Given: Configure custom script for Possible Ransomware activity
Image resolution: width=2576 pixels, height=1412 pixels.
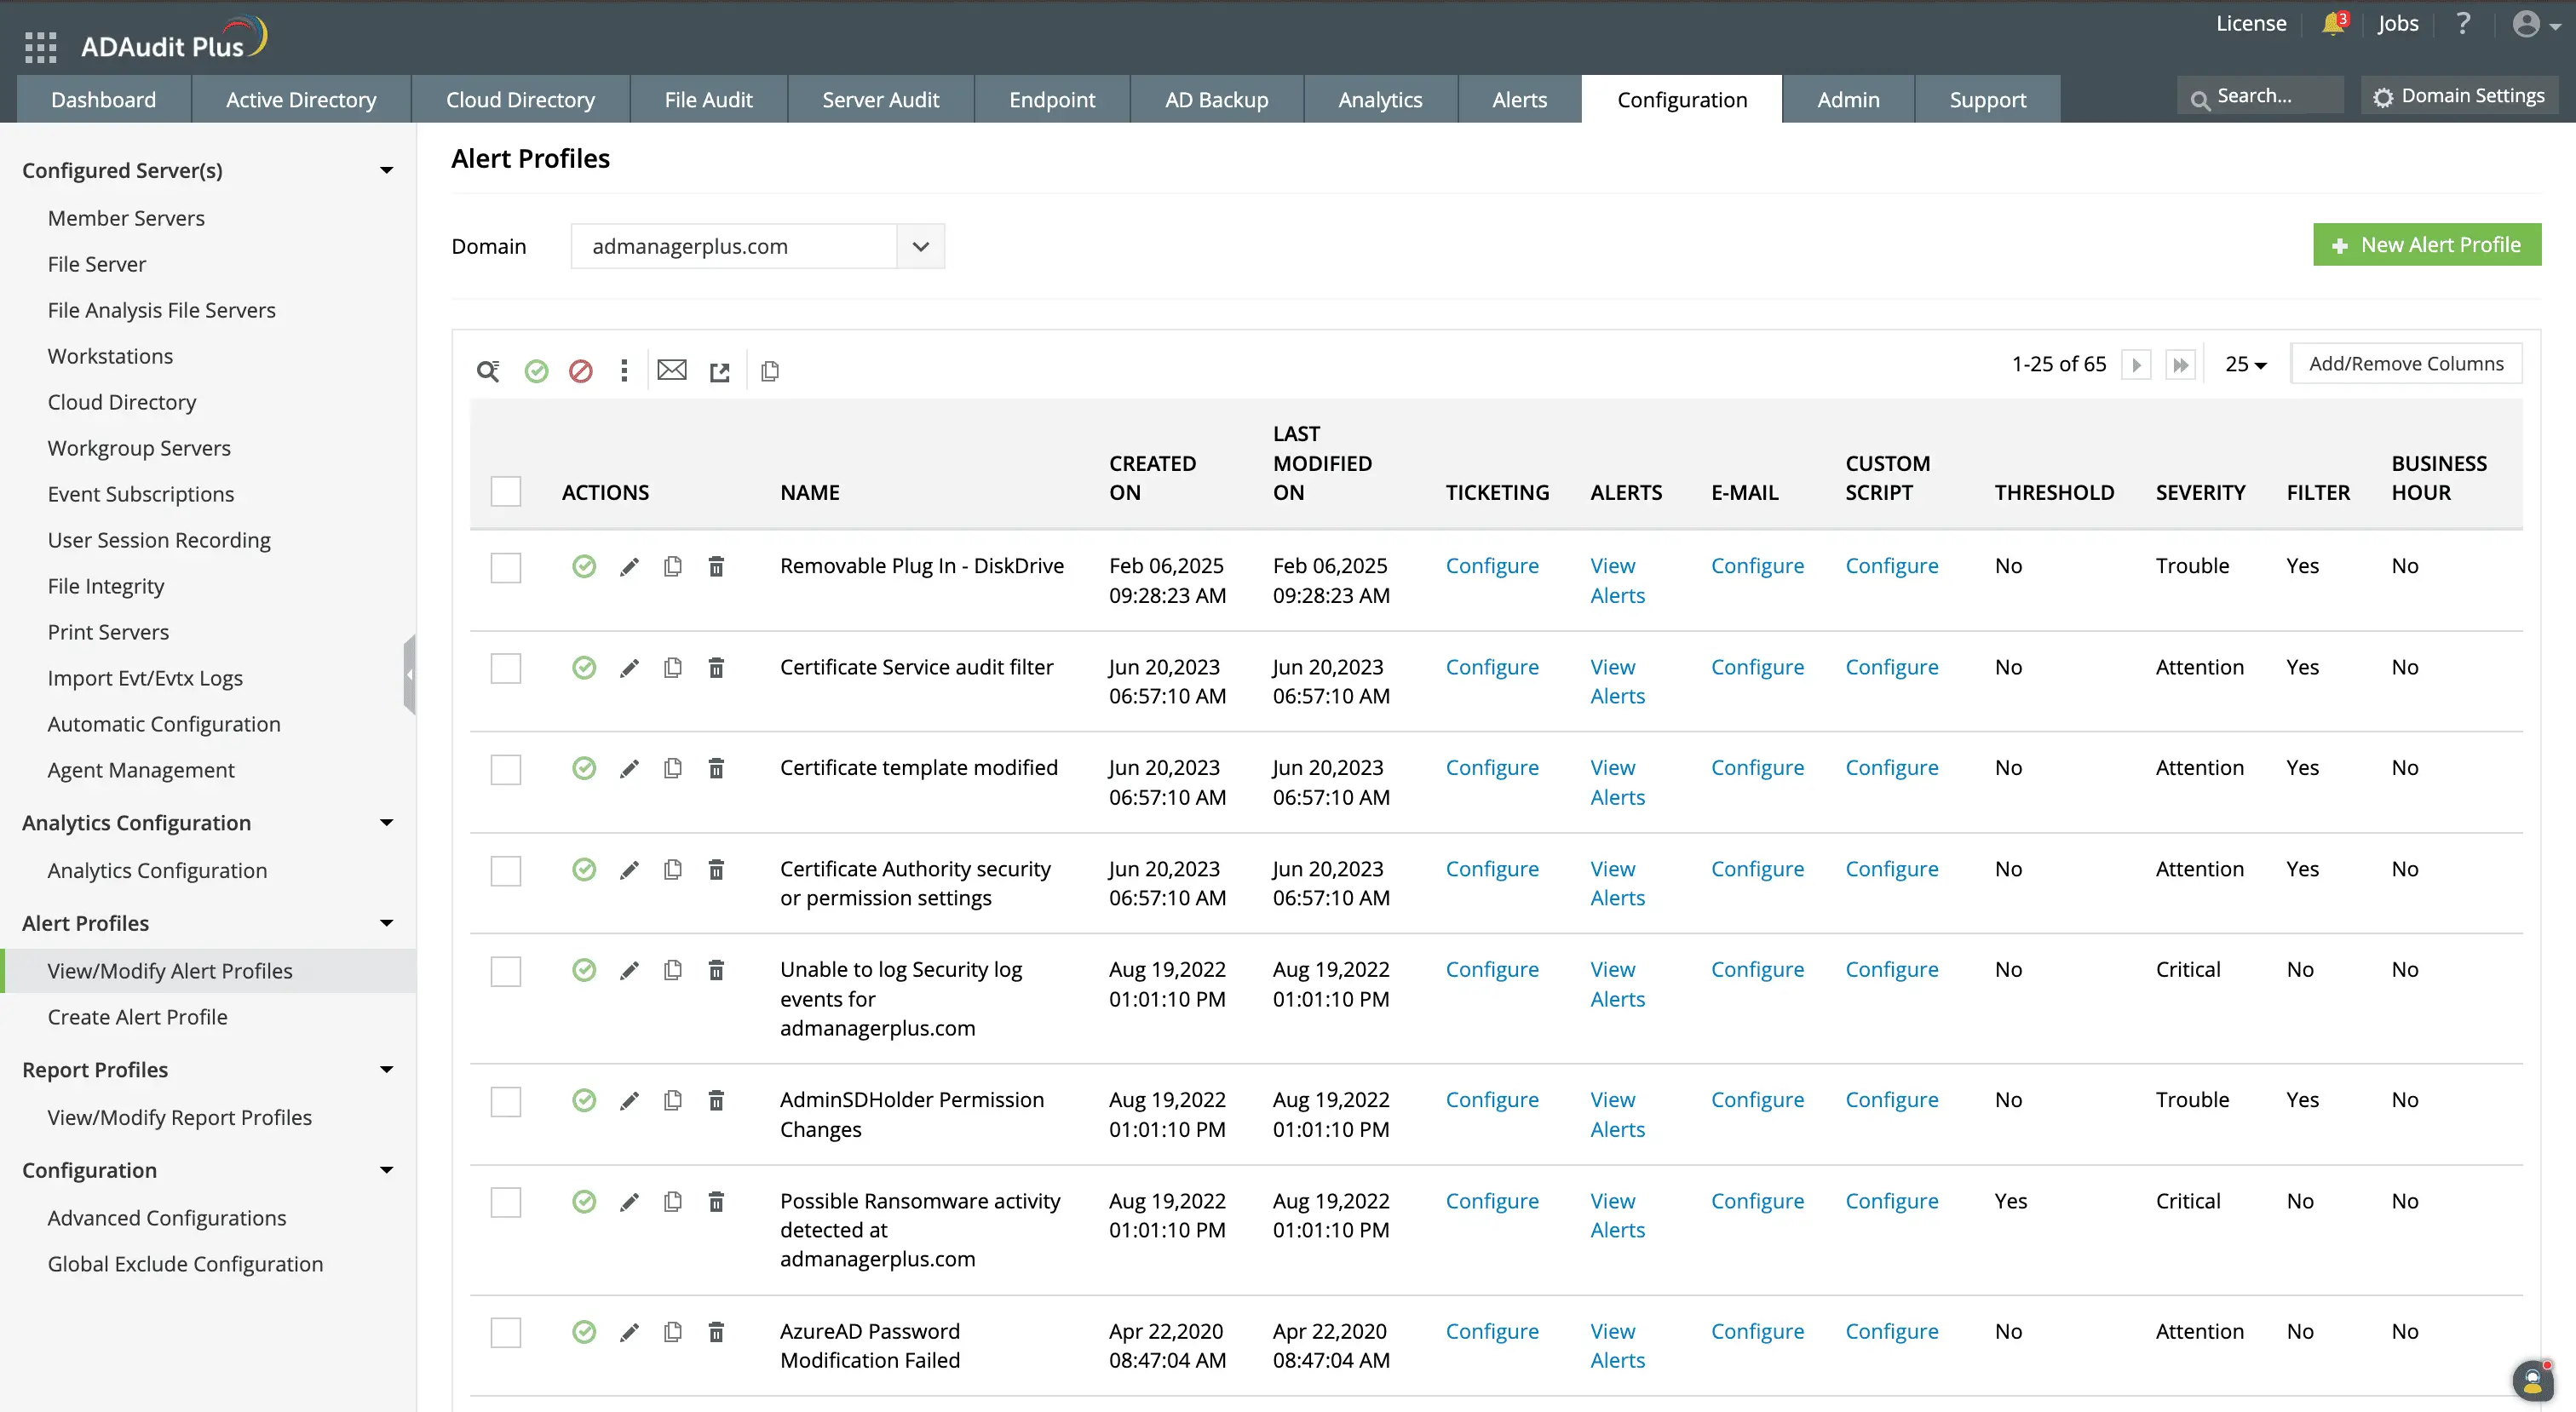Looking at the screenshot, I should pos(1891,1201).
